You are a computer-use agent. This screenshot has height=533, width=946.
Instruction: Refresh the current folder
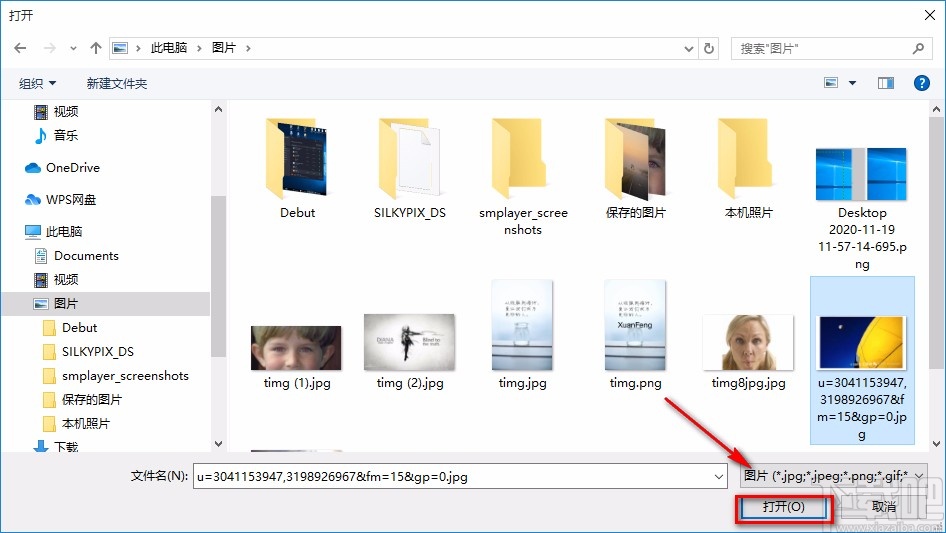coord(710,48)
